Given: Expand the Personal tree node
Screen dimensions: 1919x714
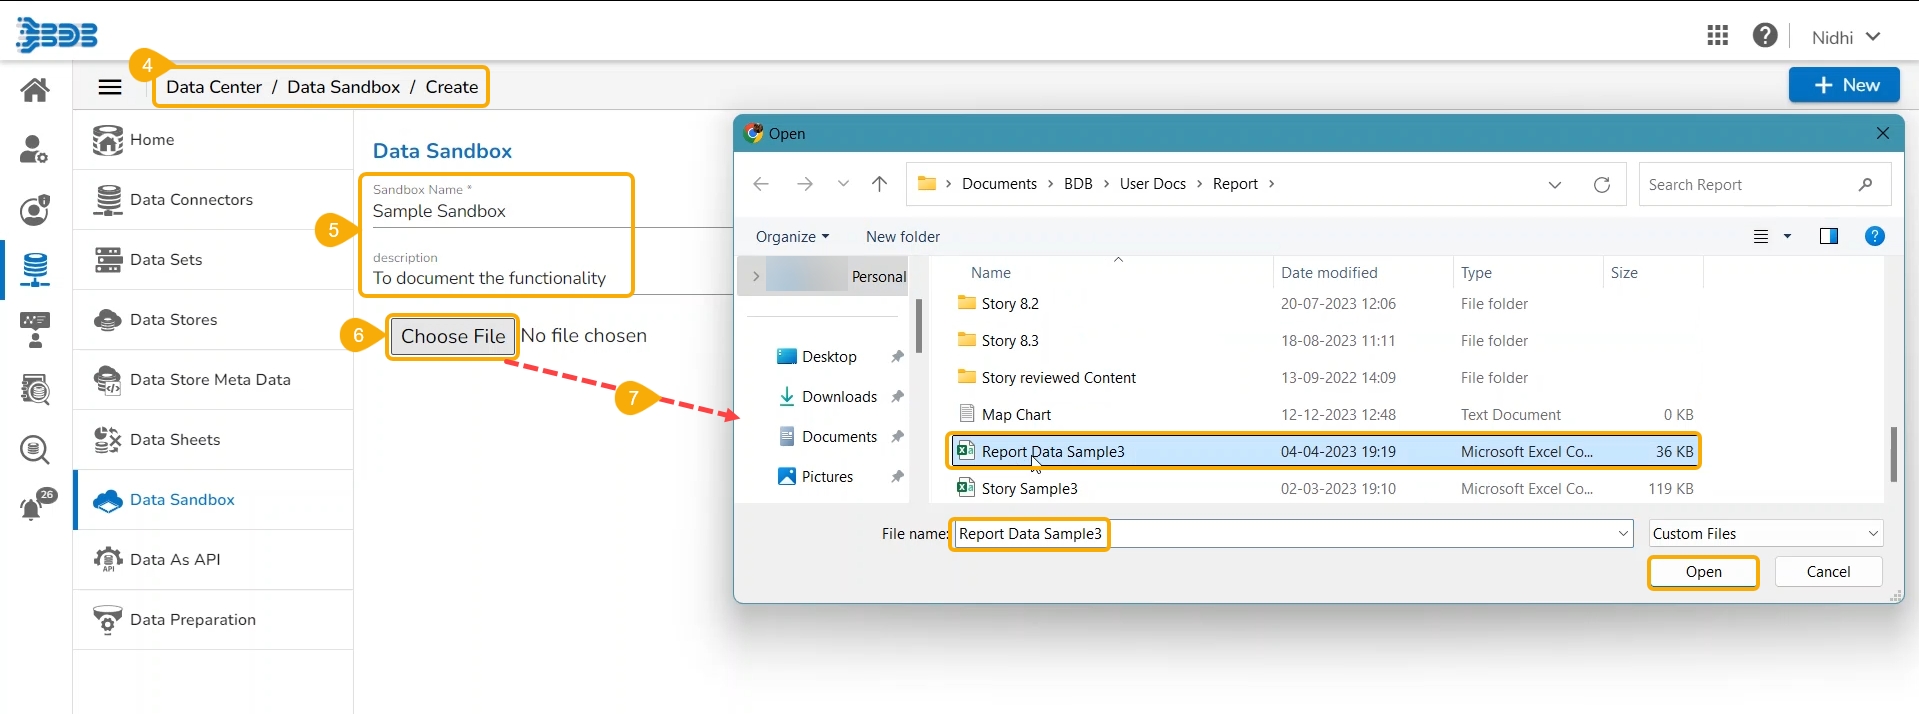Looking at the screenshot, I should point(756,277).
